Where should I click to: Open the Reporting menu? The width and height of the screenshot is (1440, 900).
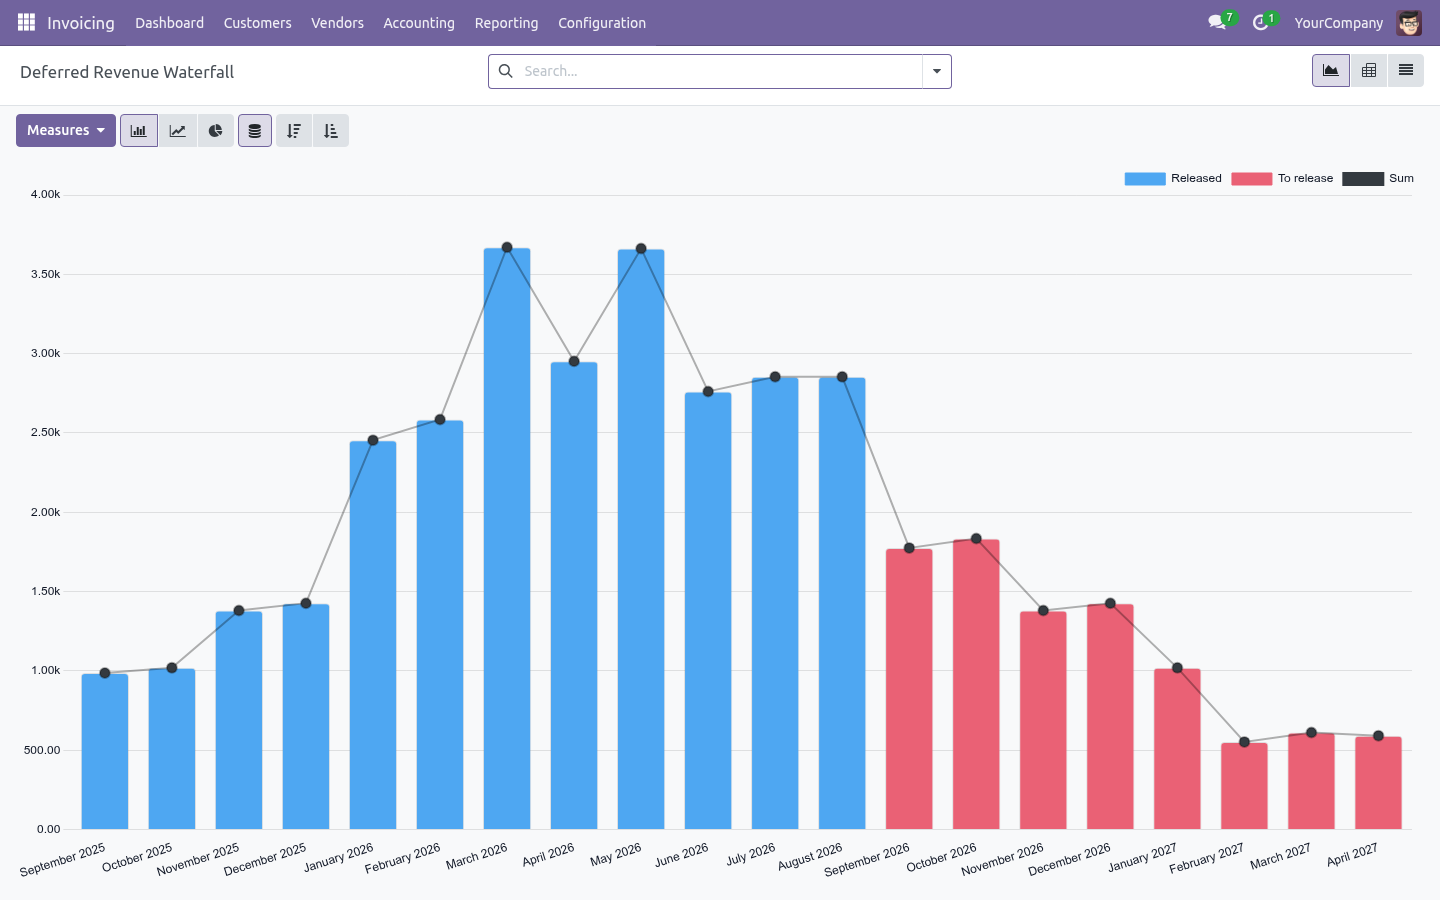click(x=506, y=22)
